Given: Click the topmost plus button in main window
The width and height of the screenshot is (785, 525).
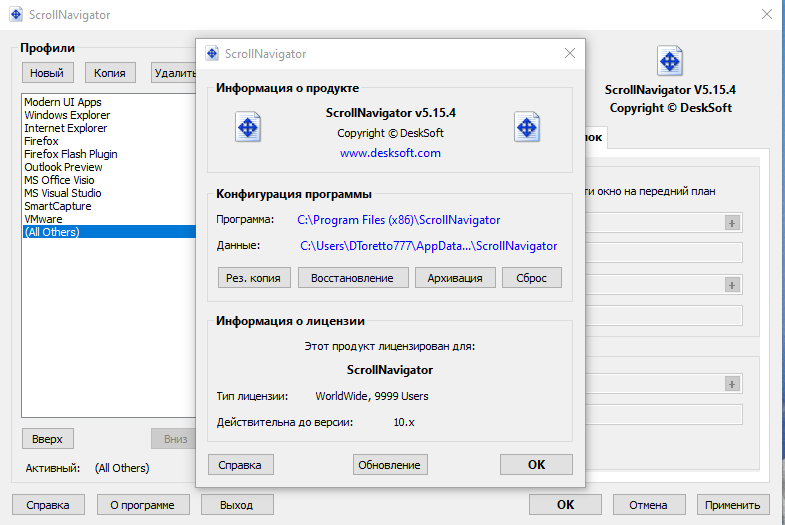Looking at the screenshot, I should [x=732, y=223].
